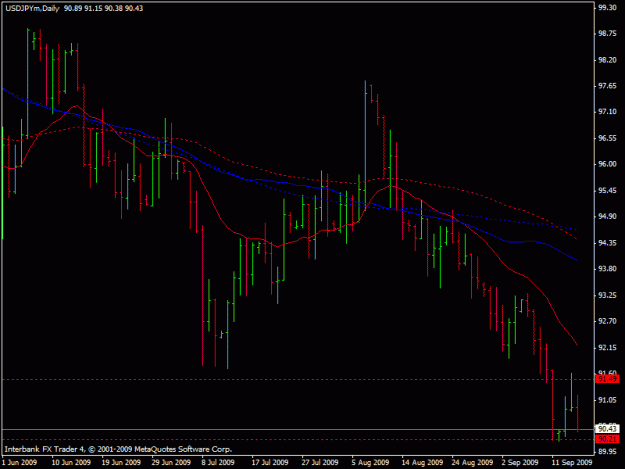Viewport: 625px width, 469px height.
Task: Click the red 90.21 price level label
Action: (x=607, y=439)
